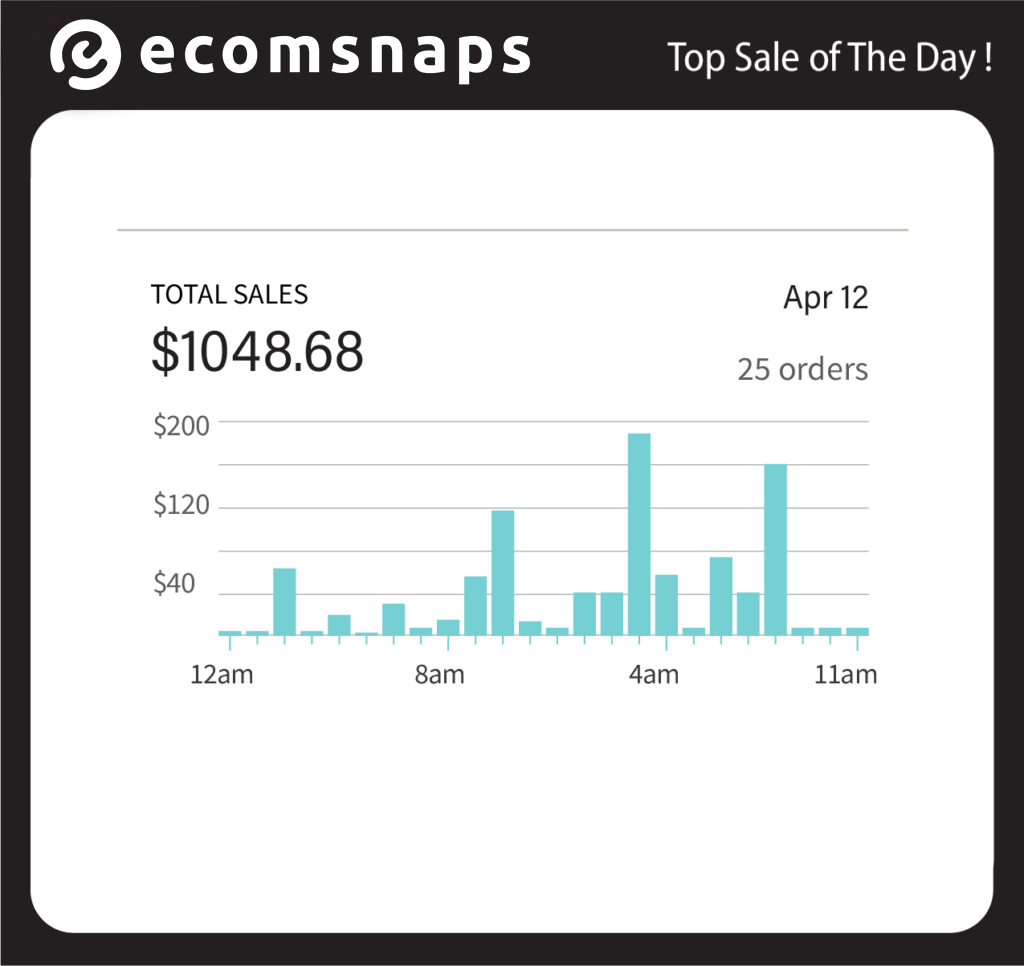Viewport: 1024px width, 966px height.
Task: Select the 4am x-axis label
Action: tap(654, 674)
